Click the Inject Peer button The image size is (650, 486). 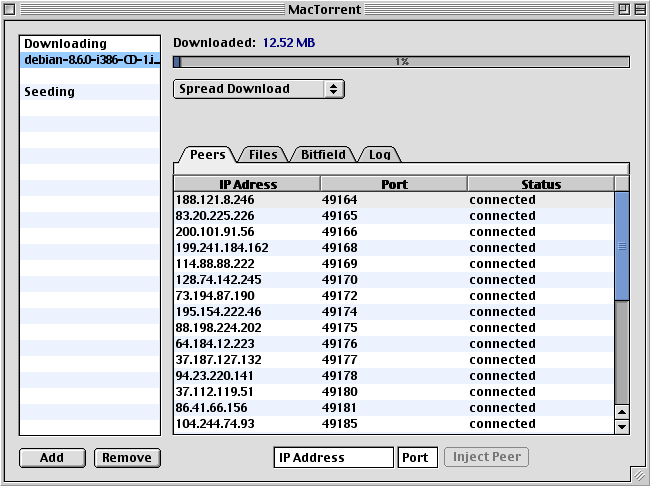click(x=487, y=457)
